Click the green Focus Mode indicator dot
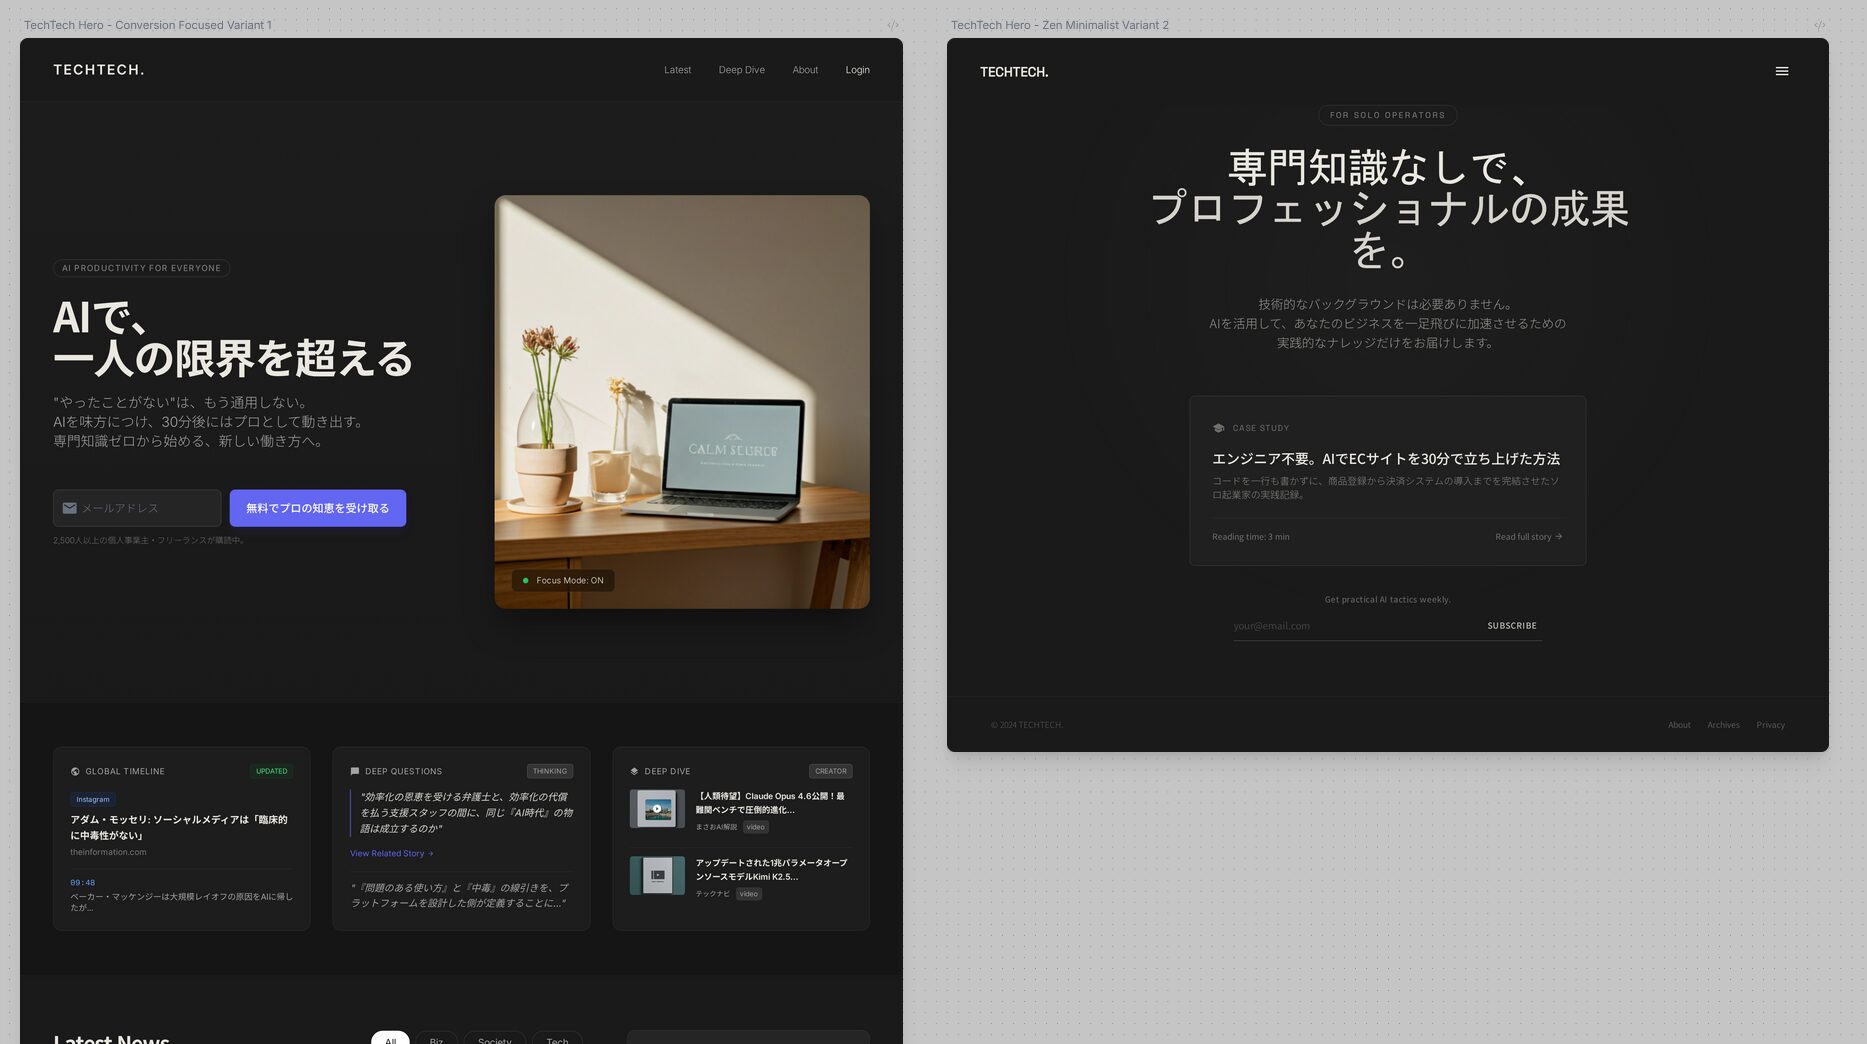Image resolution: width=1867 pixels, height=1044 pixels. 526,580
